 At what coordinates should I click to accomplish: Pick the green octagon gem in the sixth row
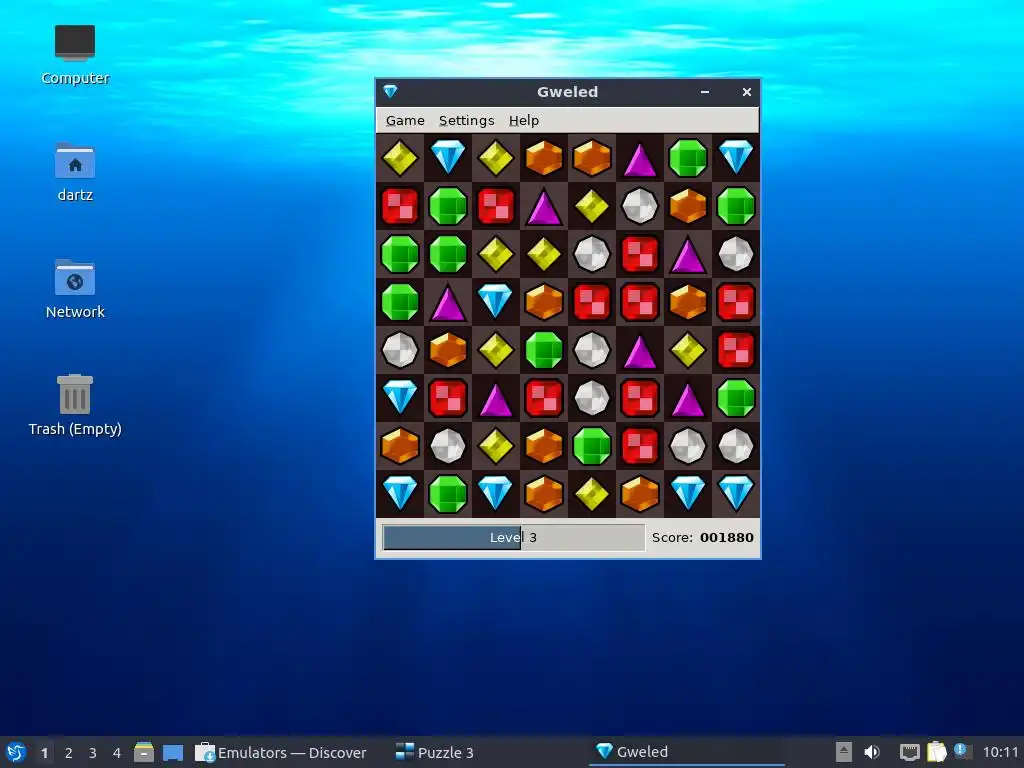coord(736,398)
